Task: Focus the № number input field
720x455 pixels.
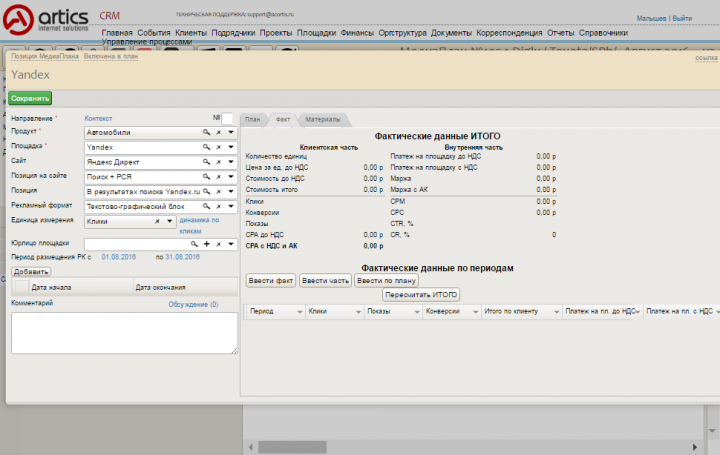Action: [x=227, y=118]
